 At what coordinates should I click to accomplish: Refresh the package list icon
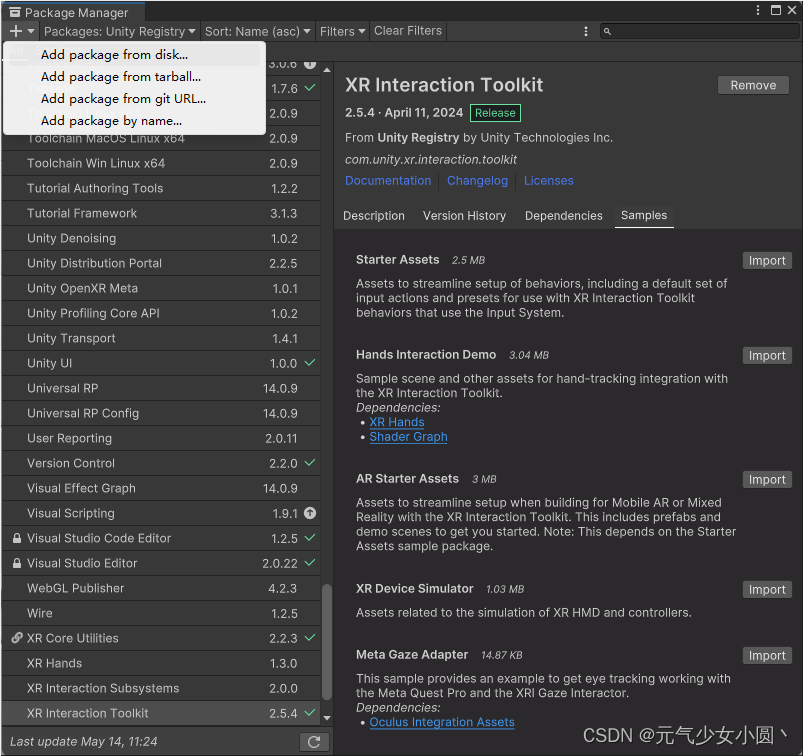click(314, 742)
